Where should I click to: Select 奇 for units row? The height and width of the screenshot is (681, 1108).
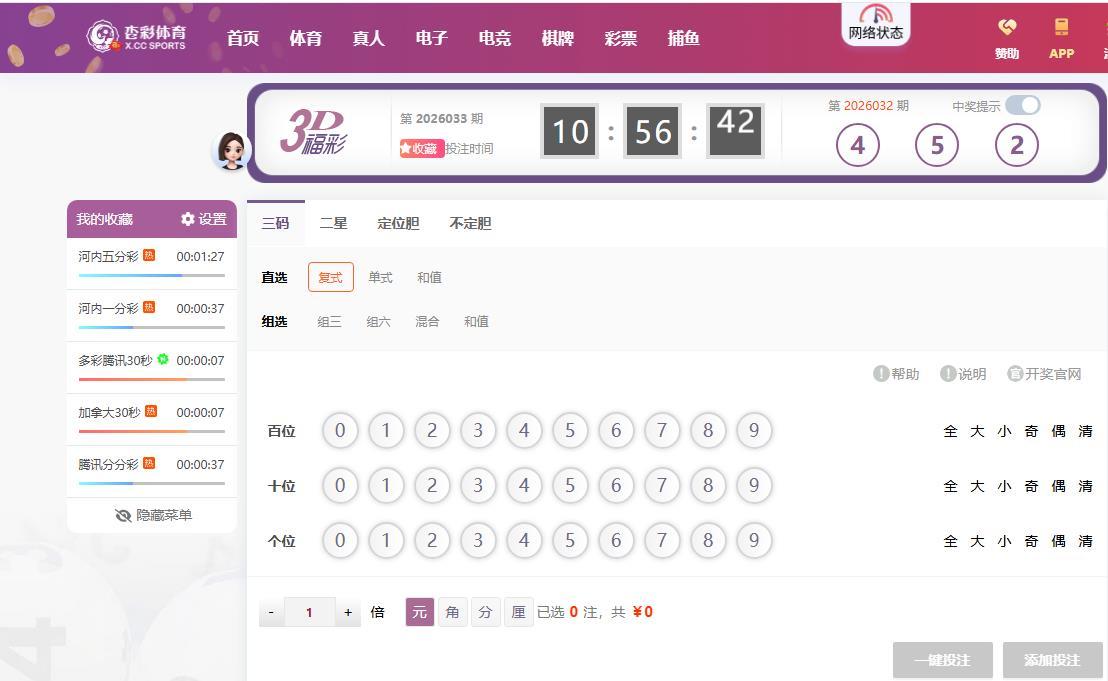1032,541
